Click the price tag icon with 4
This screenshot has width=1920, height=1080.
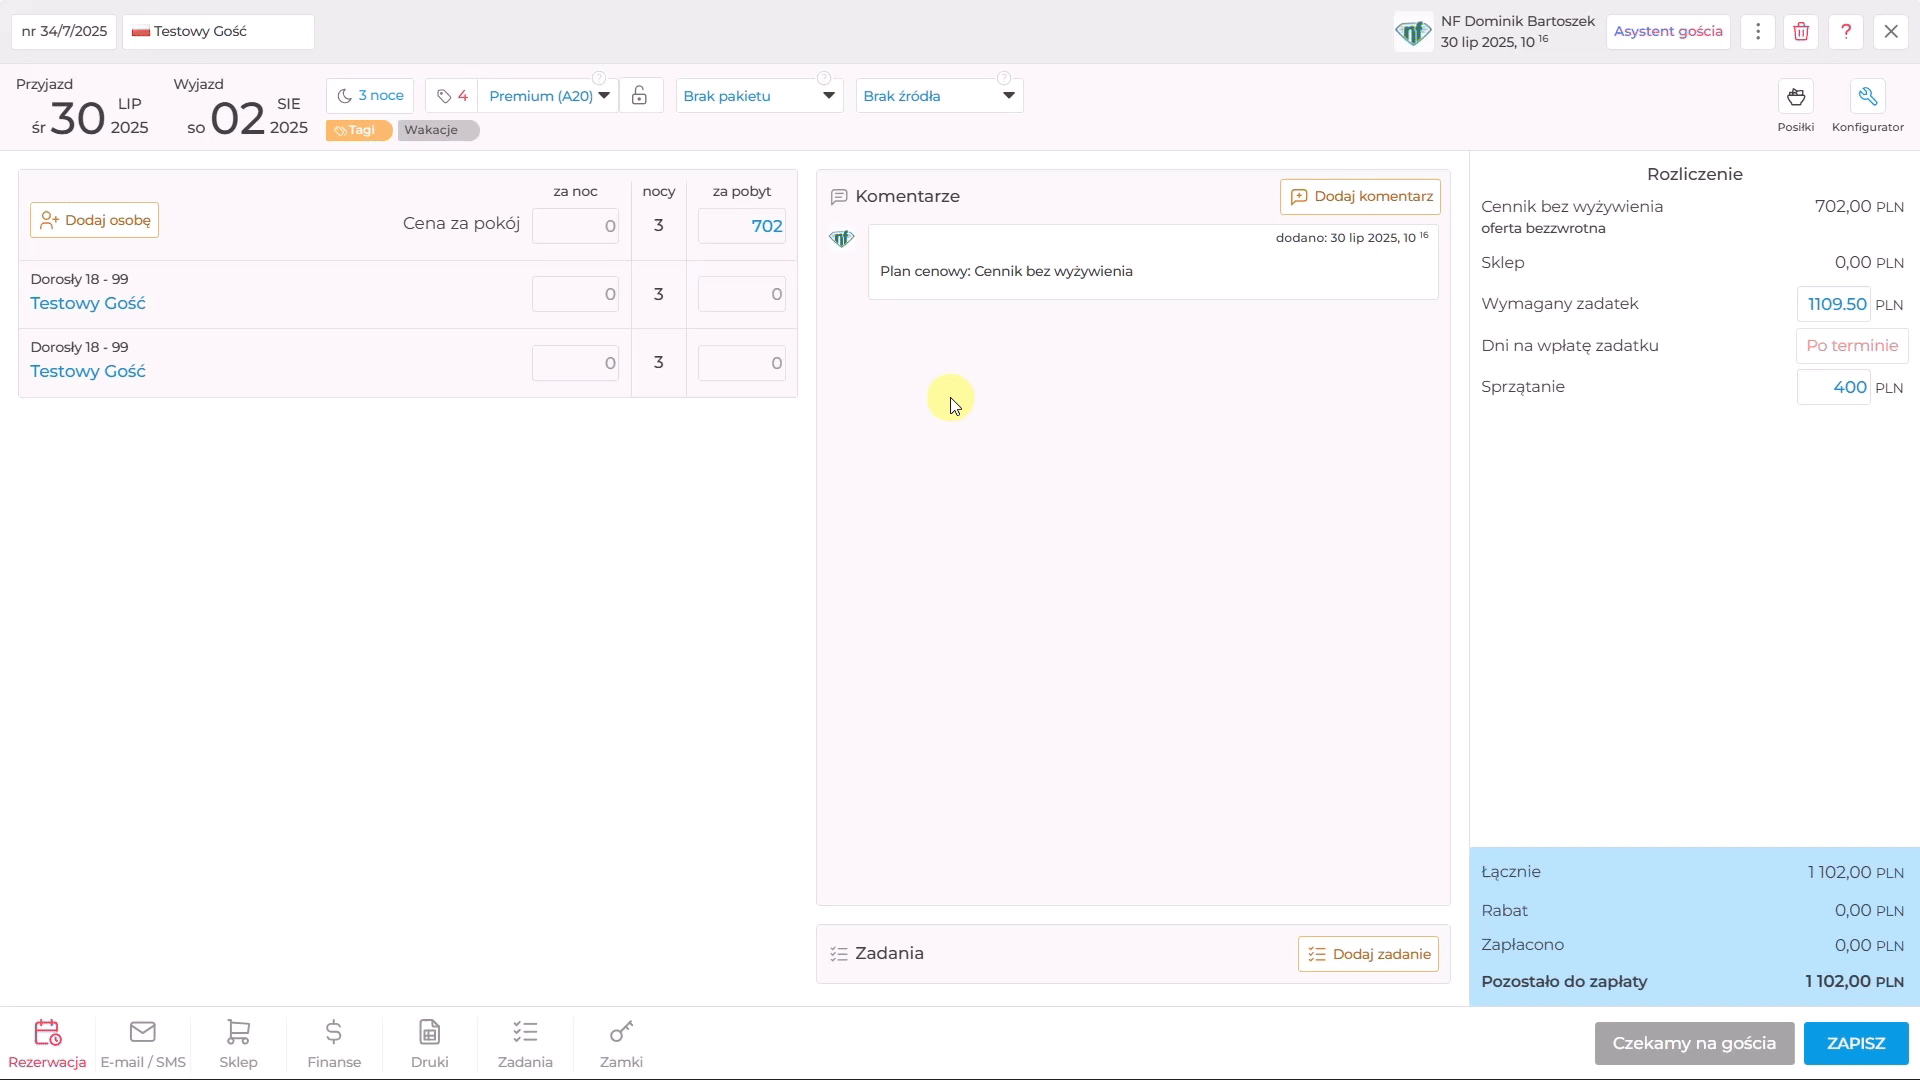pyautogui.click(x=452, y=96)
